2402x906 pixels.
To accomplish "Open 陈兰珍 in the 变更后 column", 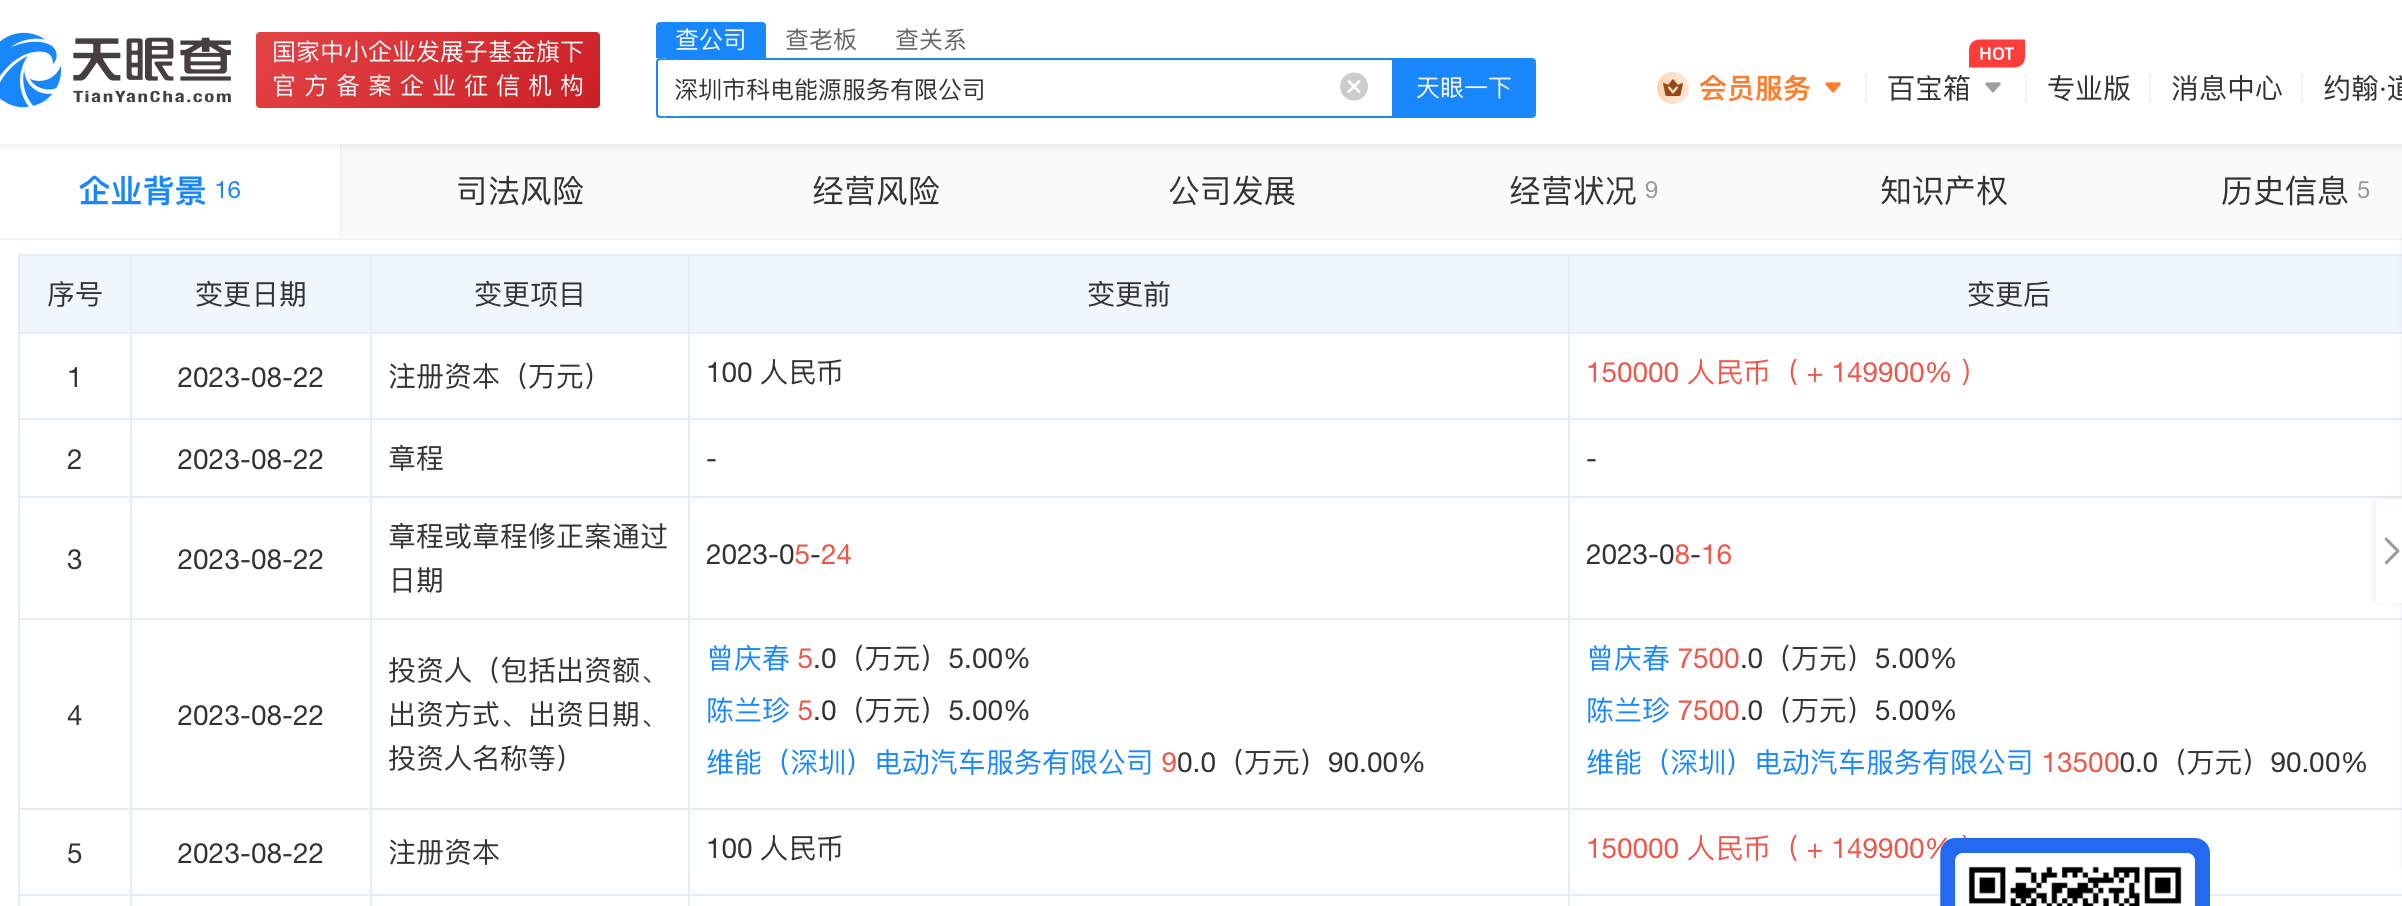I will [1628, 711].
